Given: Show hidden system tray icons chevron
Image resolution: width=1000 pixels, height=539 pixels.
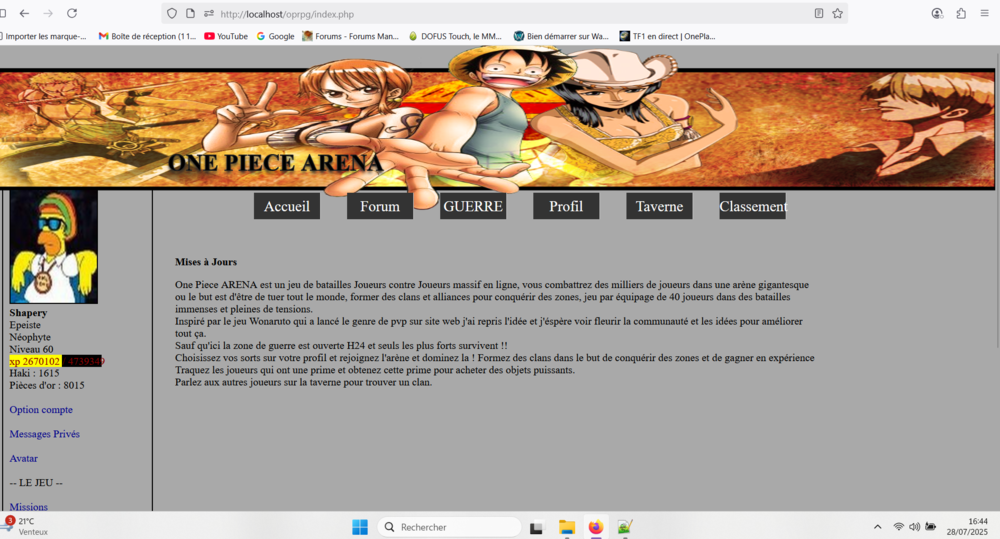Looking at the screenshot, I should 878,527.
